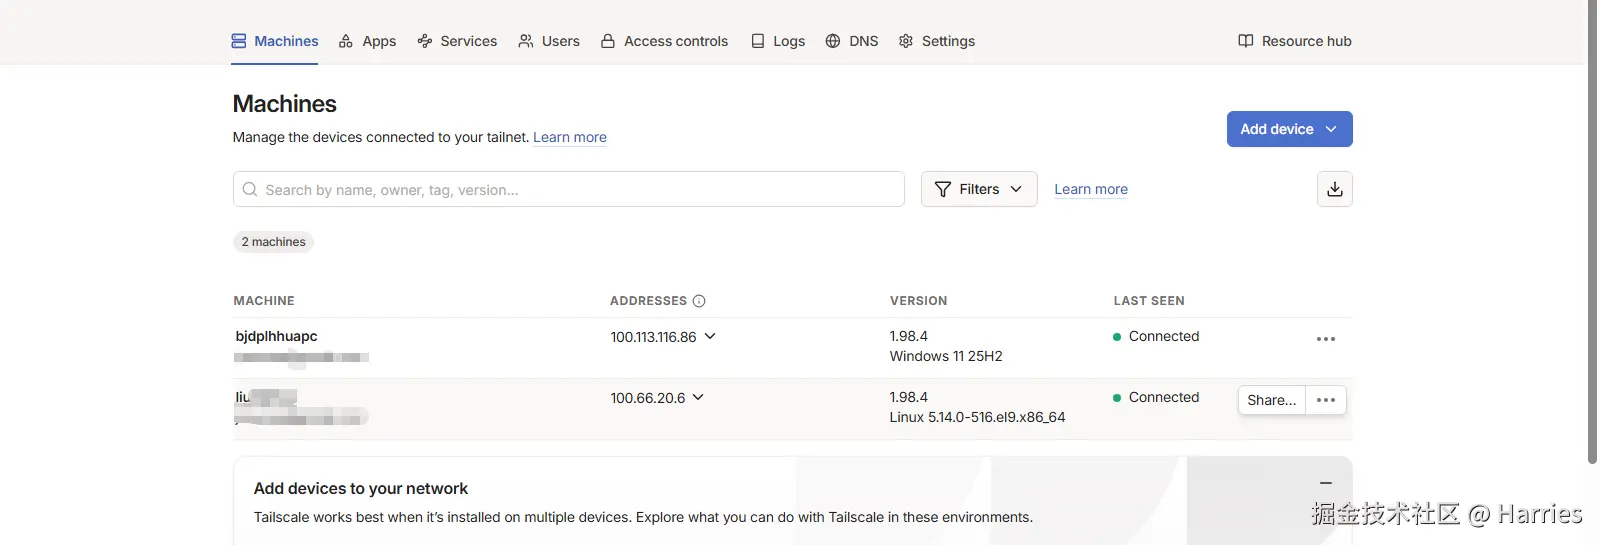Click Learn more link beside Filters

click(1091, 189)
